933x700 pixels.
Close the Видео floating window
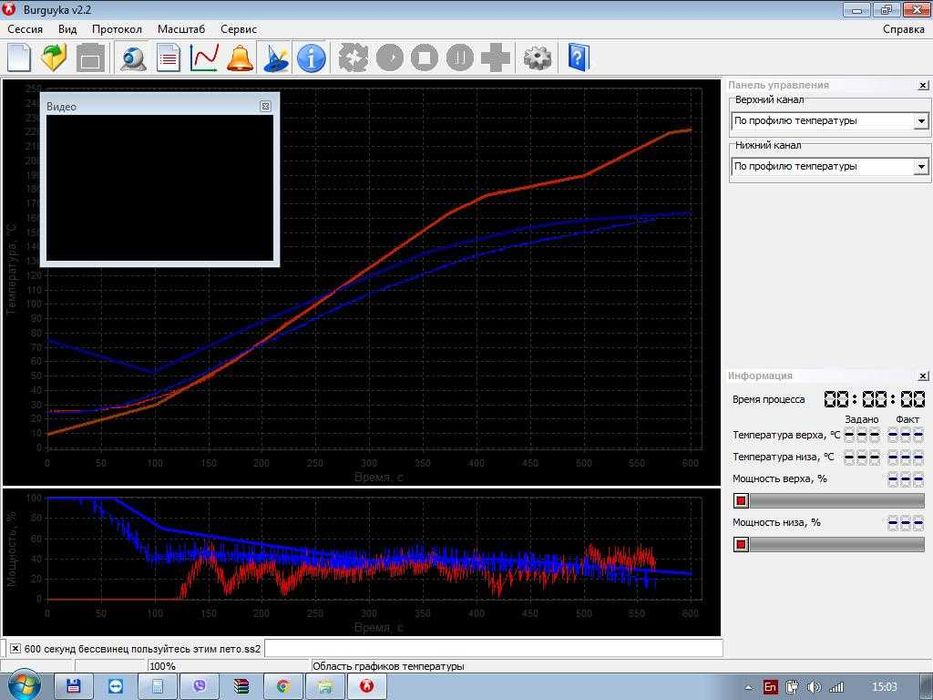[265, 106]
